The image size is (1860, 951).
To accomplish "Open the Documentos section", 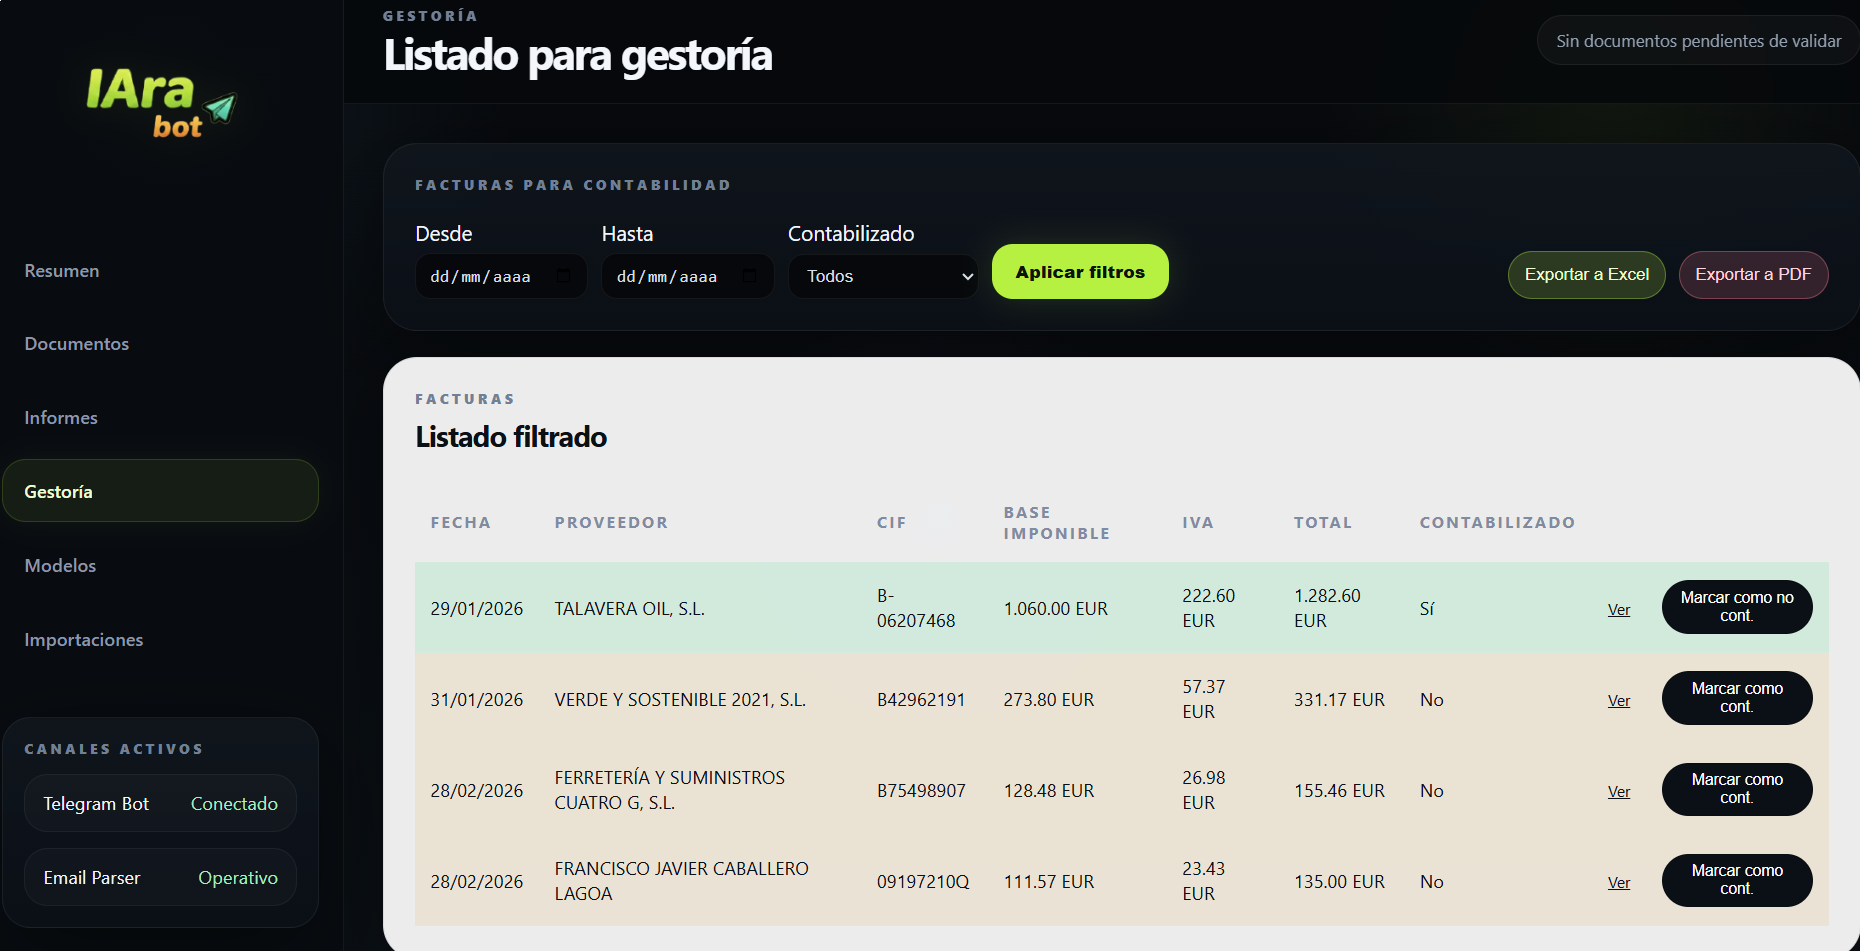I will (x=76, y=343).
